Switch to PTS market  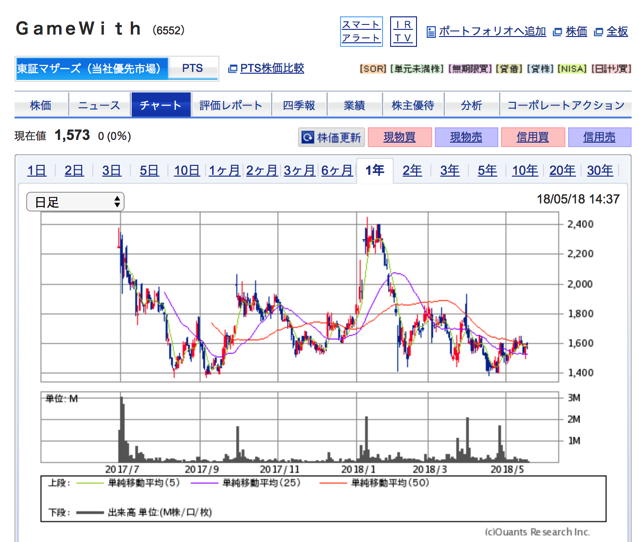pyautogui.click(x=193, y=68)
